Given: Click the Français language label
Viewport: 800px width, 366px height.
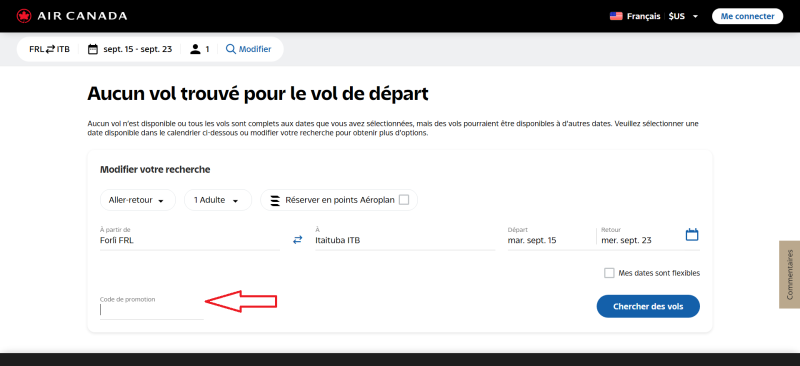Looking at the screenshot, I should pyautogui.click(x=643, y=16).
